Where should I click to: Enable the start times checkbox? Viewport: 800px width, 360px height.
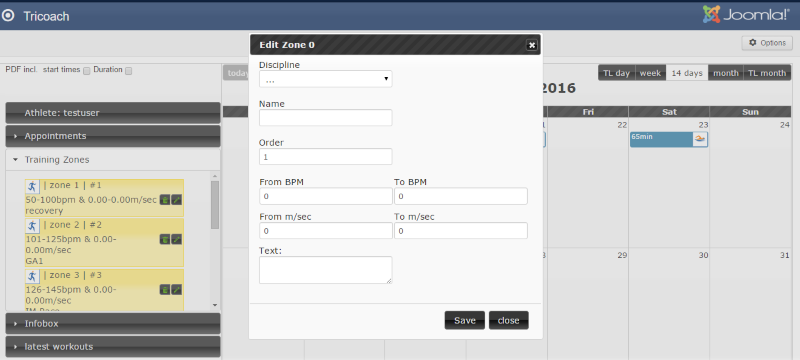click(87, 71)
